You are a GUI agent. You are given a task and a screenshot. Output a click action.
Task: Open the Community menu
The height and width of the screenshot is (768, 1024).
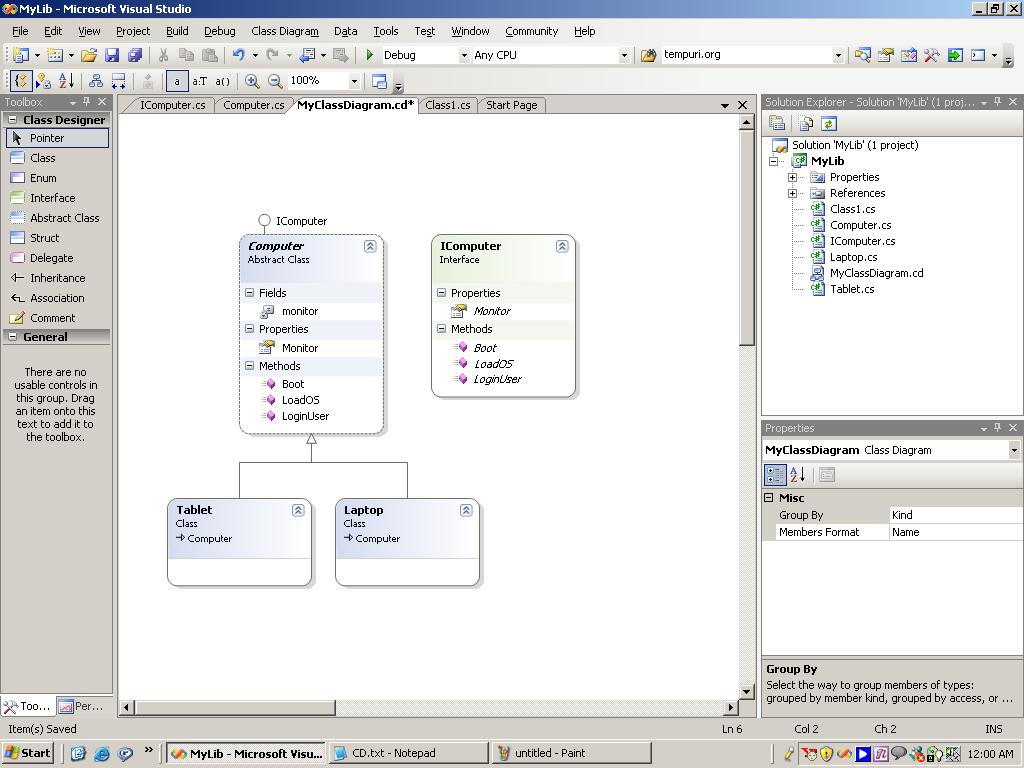[x=532, y=31]
